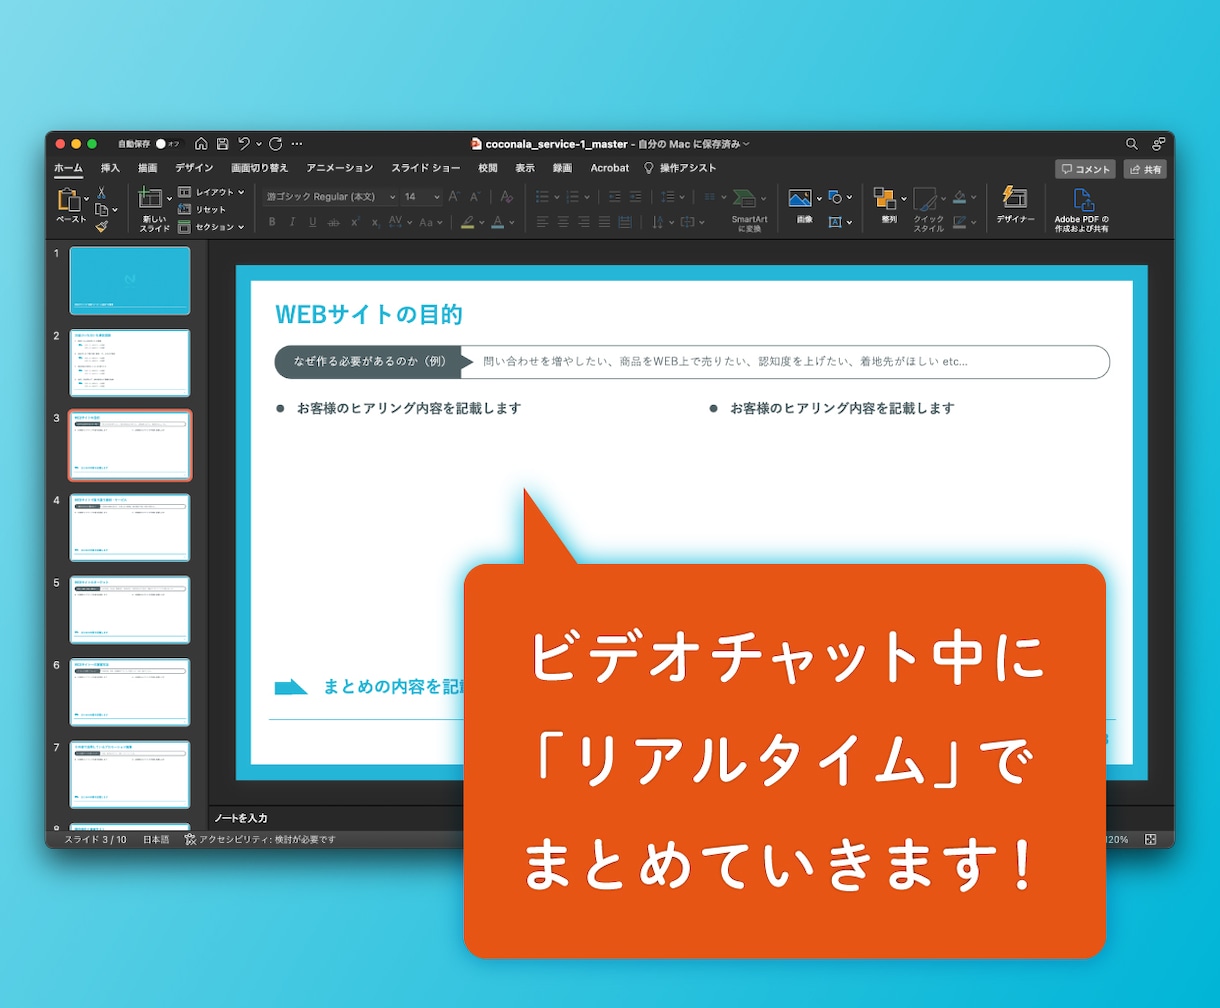Open the three-dot more commands menu
1220x1008 pixels.
pyautogui.click(x=297, y=144)
